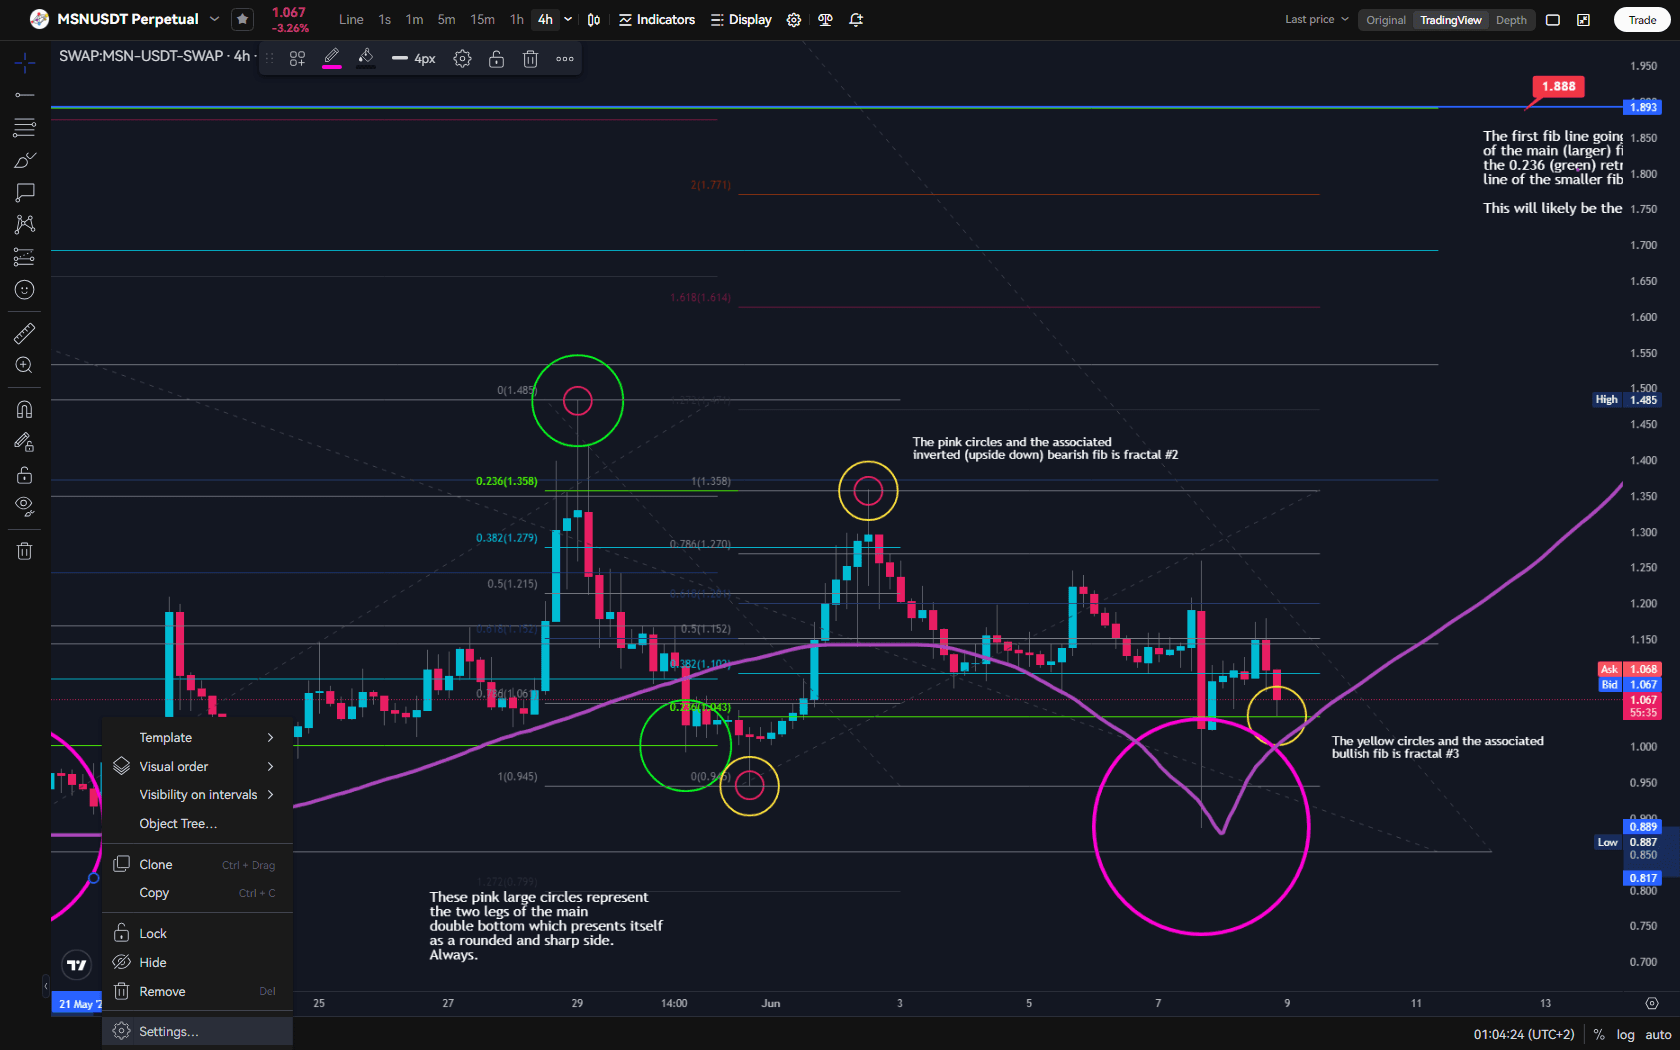The height and width of the screenshot is (1050, 1680).
Task: Expand the MSNUSDT Perpetual symbol dropdown
Action: coord(214,19)
